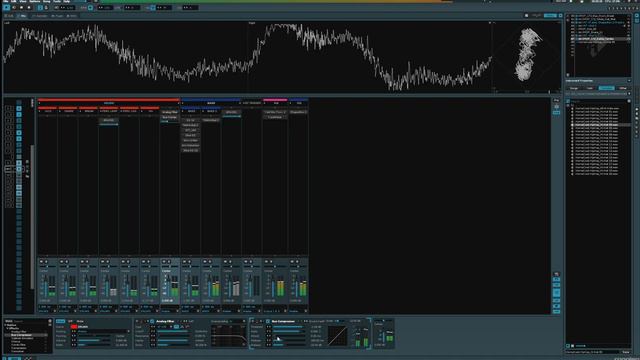Mute the last mixer channel
The image size is (640, 360).
coord(292,262)
